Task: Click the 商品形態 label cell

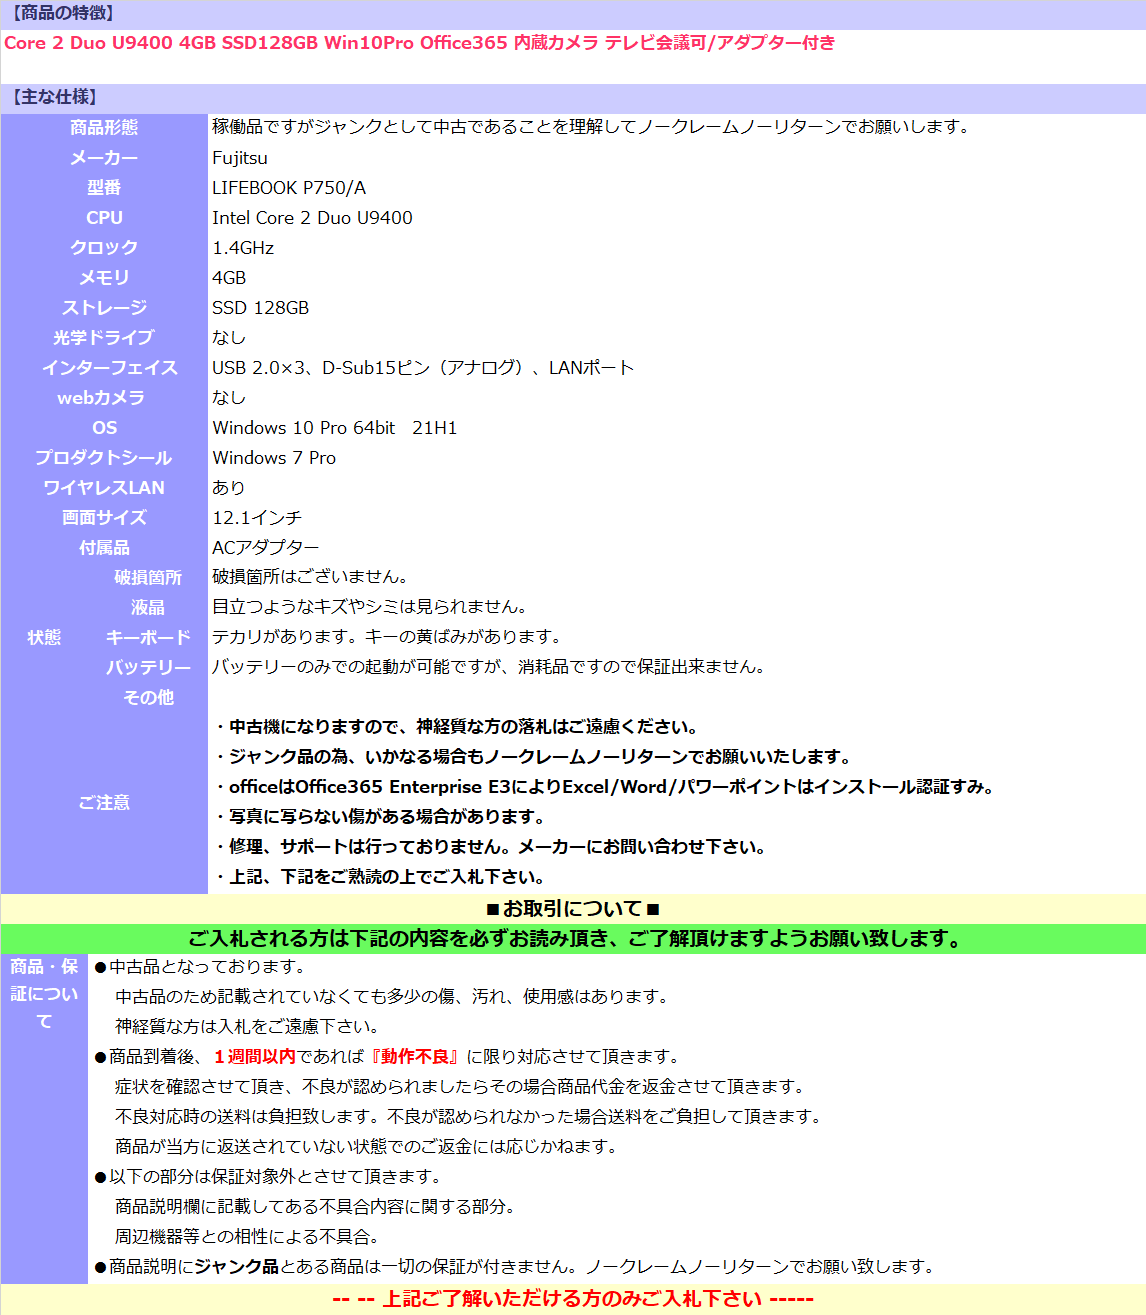Action: [104, 128]
